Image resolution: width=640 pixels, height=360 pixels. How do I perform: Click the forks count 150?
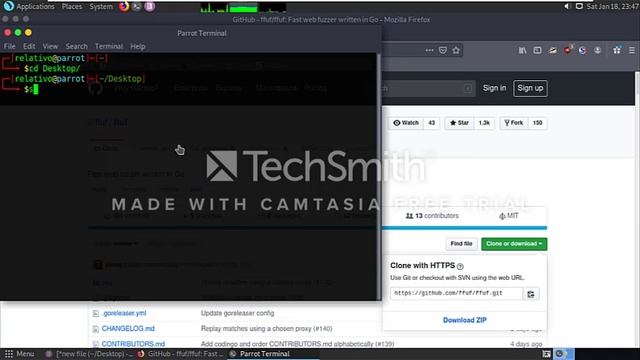click(538, 123)
